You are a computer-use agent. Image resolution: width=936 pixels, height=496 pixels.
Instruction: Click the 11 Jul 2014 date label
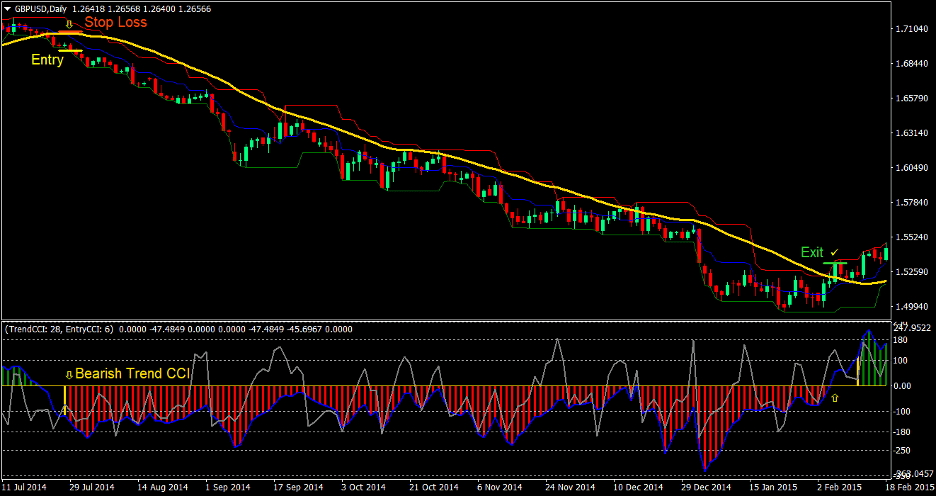point(23,487)
